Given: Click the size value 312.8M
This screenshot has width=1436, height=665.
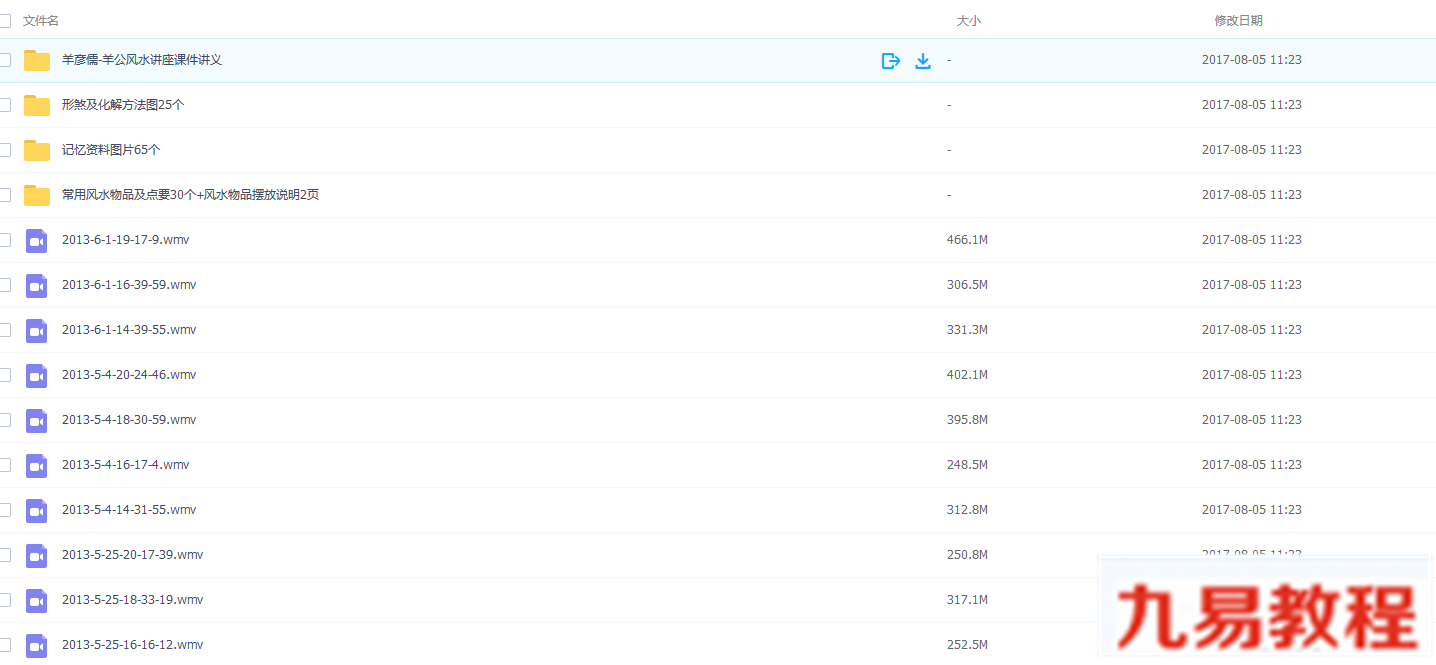Looking at the screenshot, I should (967, 510).
